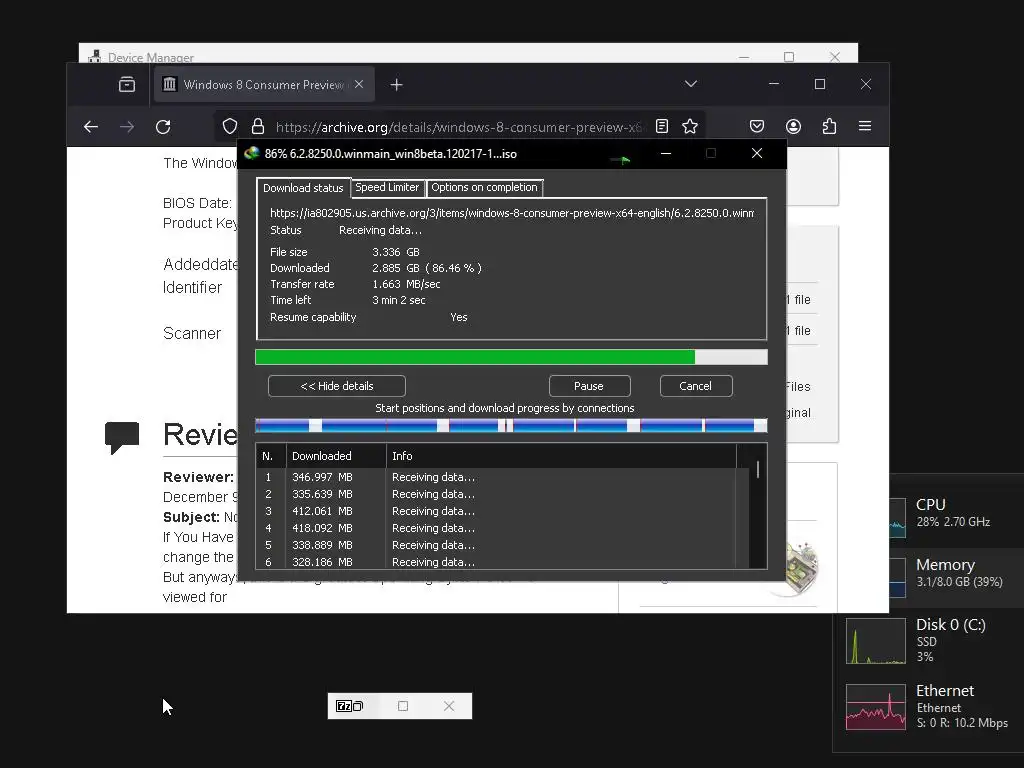Open Ethernet performance graph

pos(876,707)
